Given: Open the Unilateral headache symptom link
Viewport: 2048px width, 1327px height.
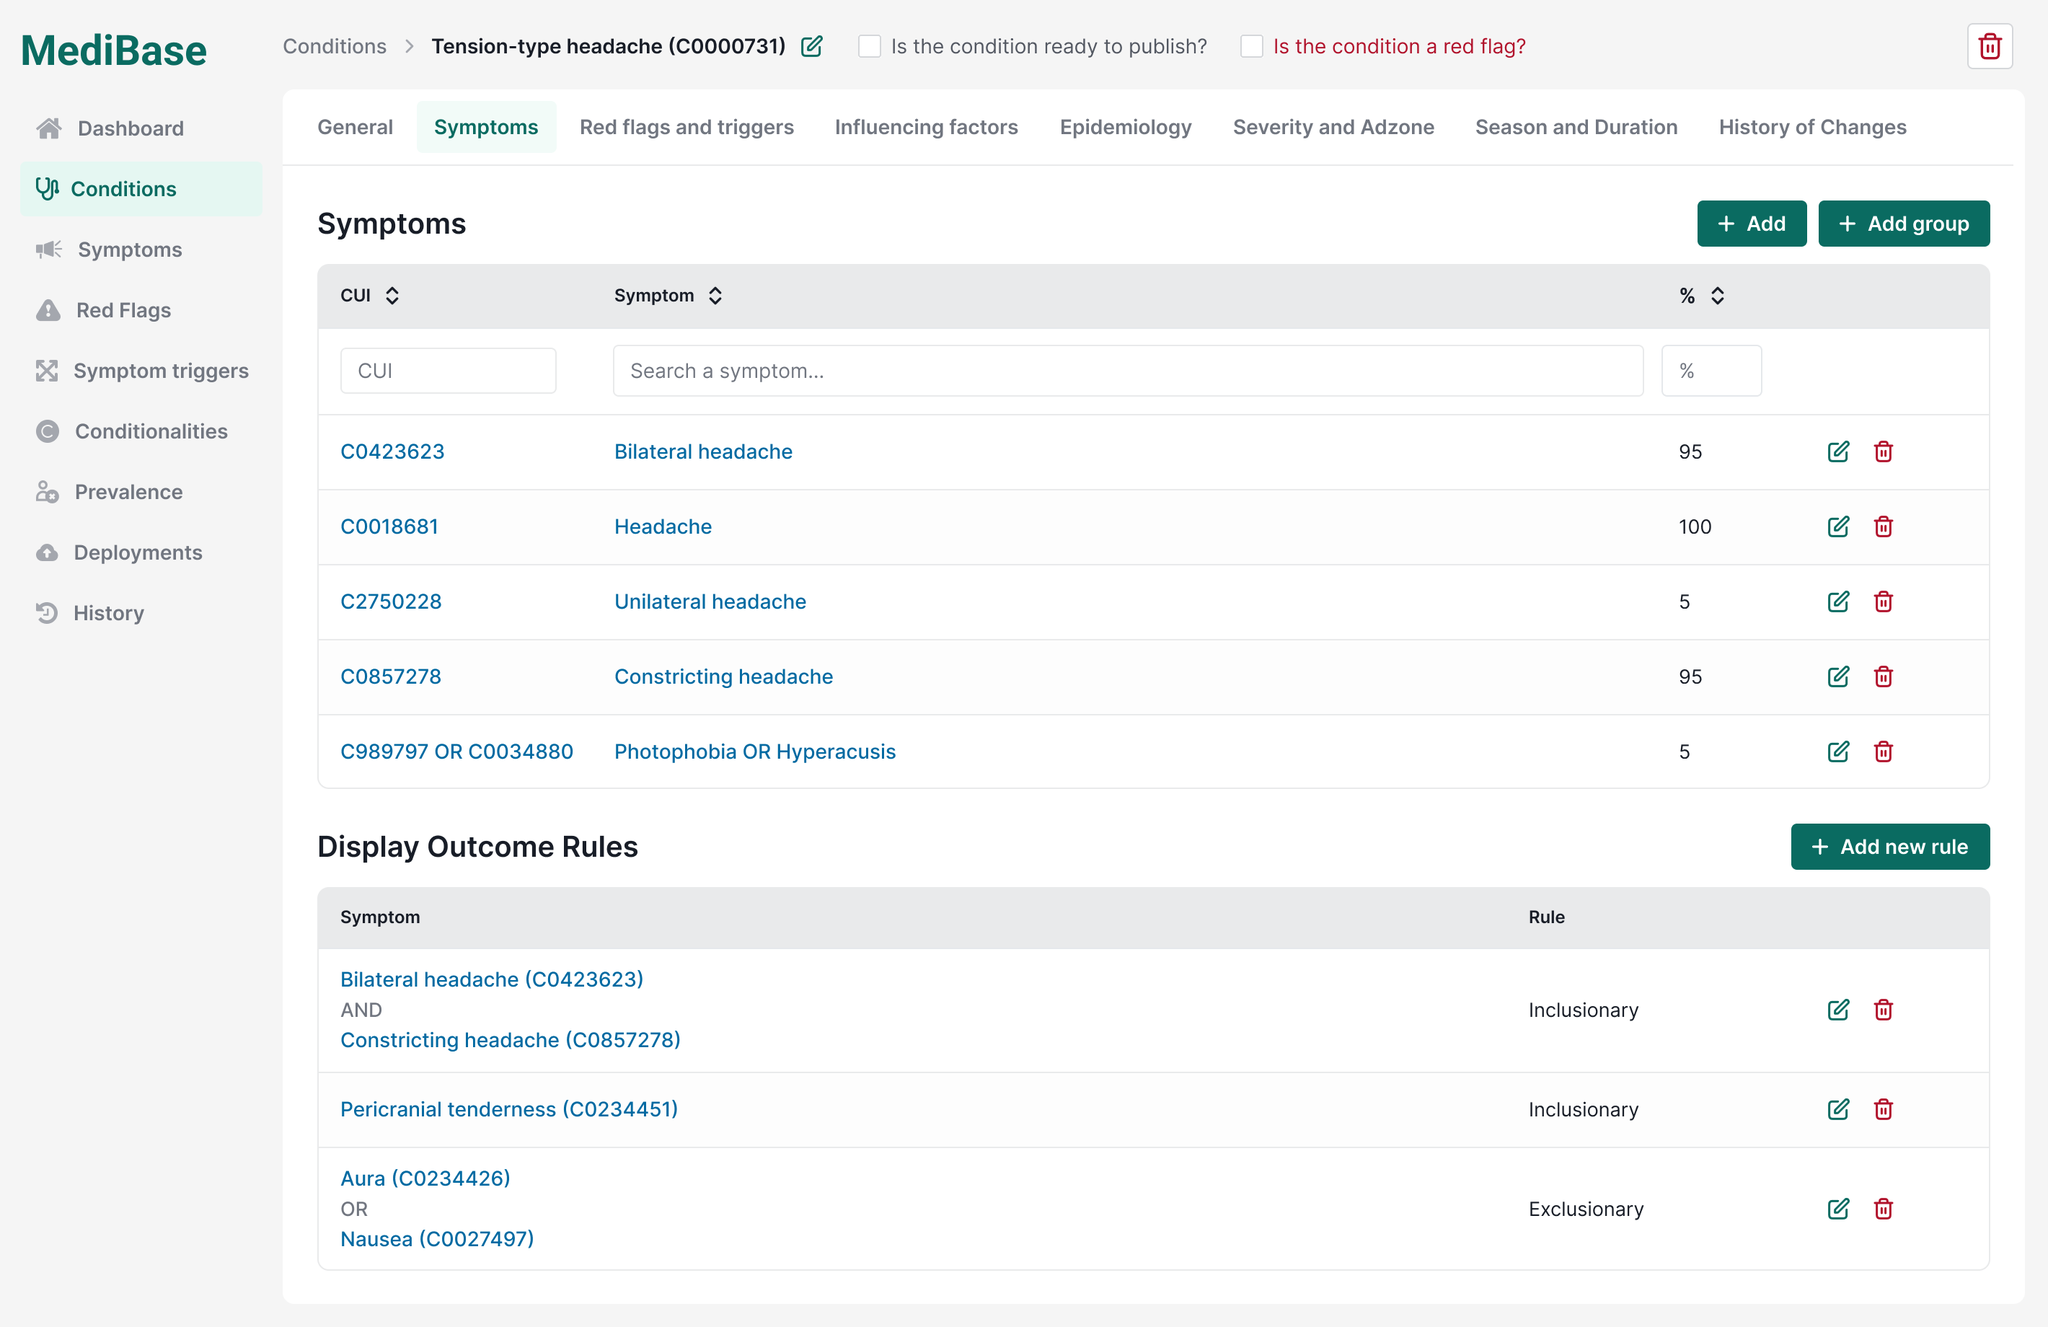Looking at the screenshot, I should tap(710, 601).
